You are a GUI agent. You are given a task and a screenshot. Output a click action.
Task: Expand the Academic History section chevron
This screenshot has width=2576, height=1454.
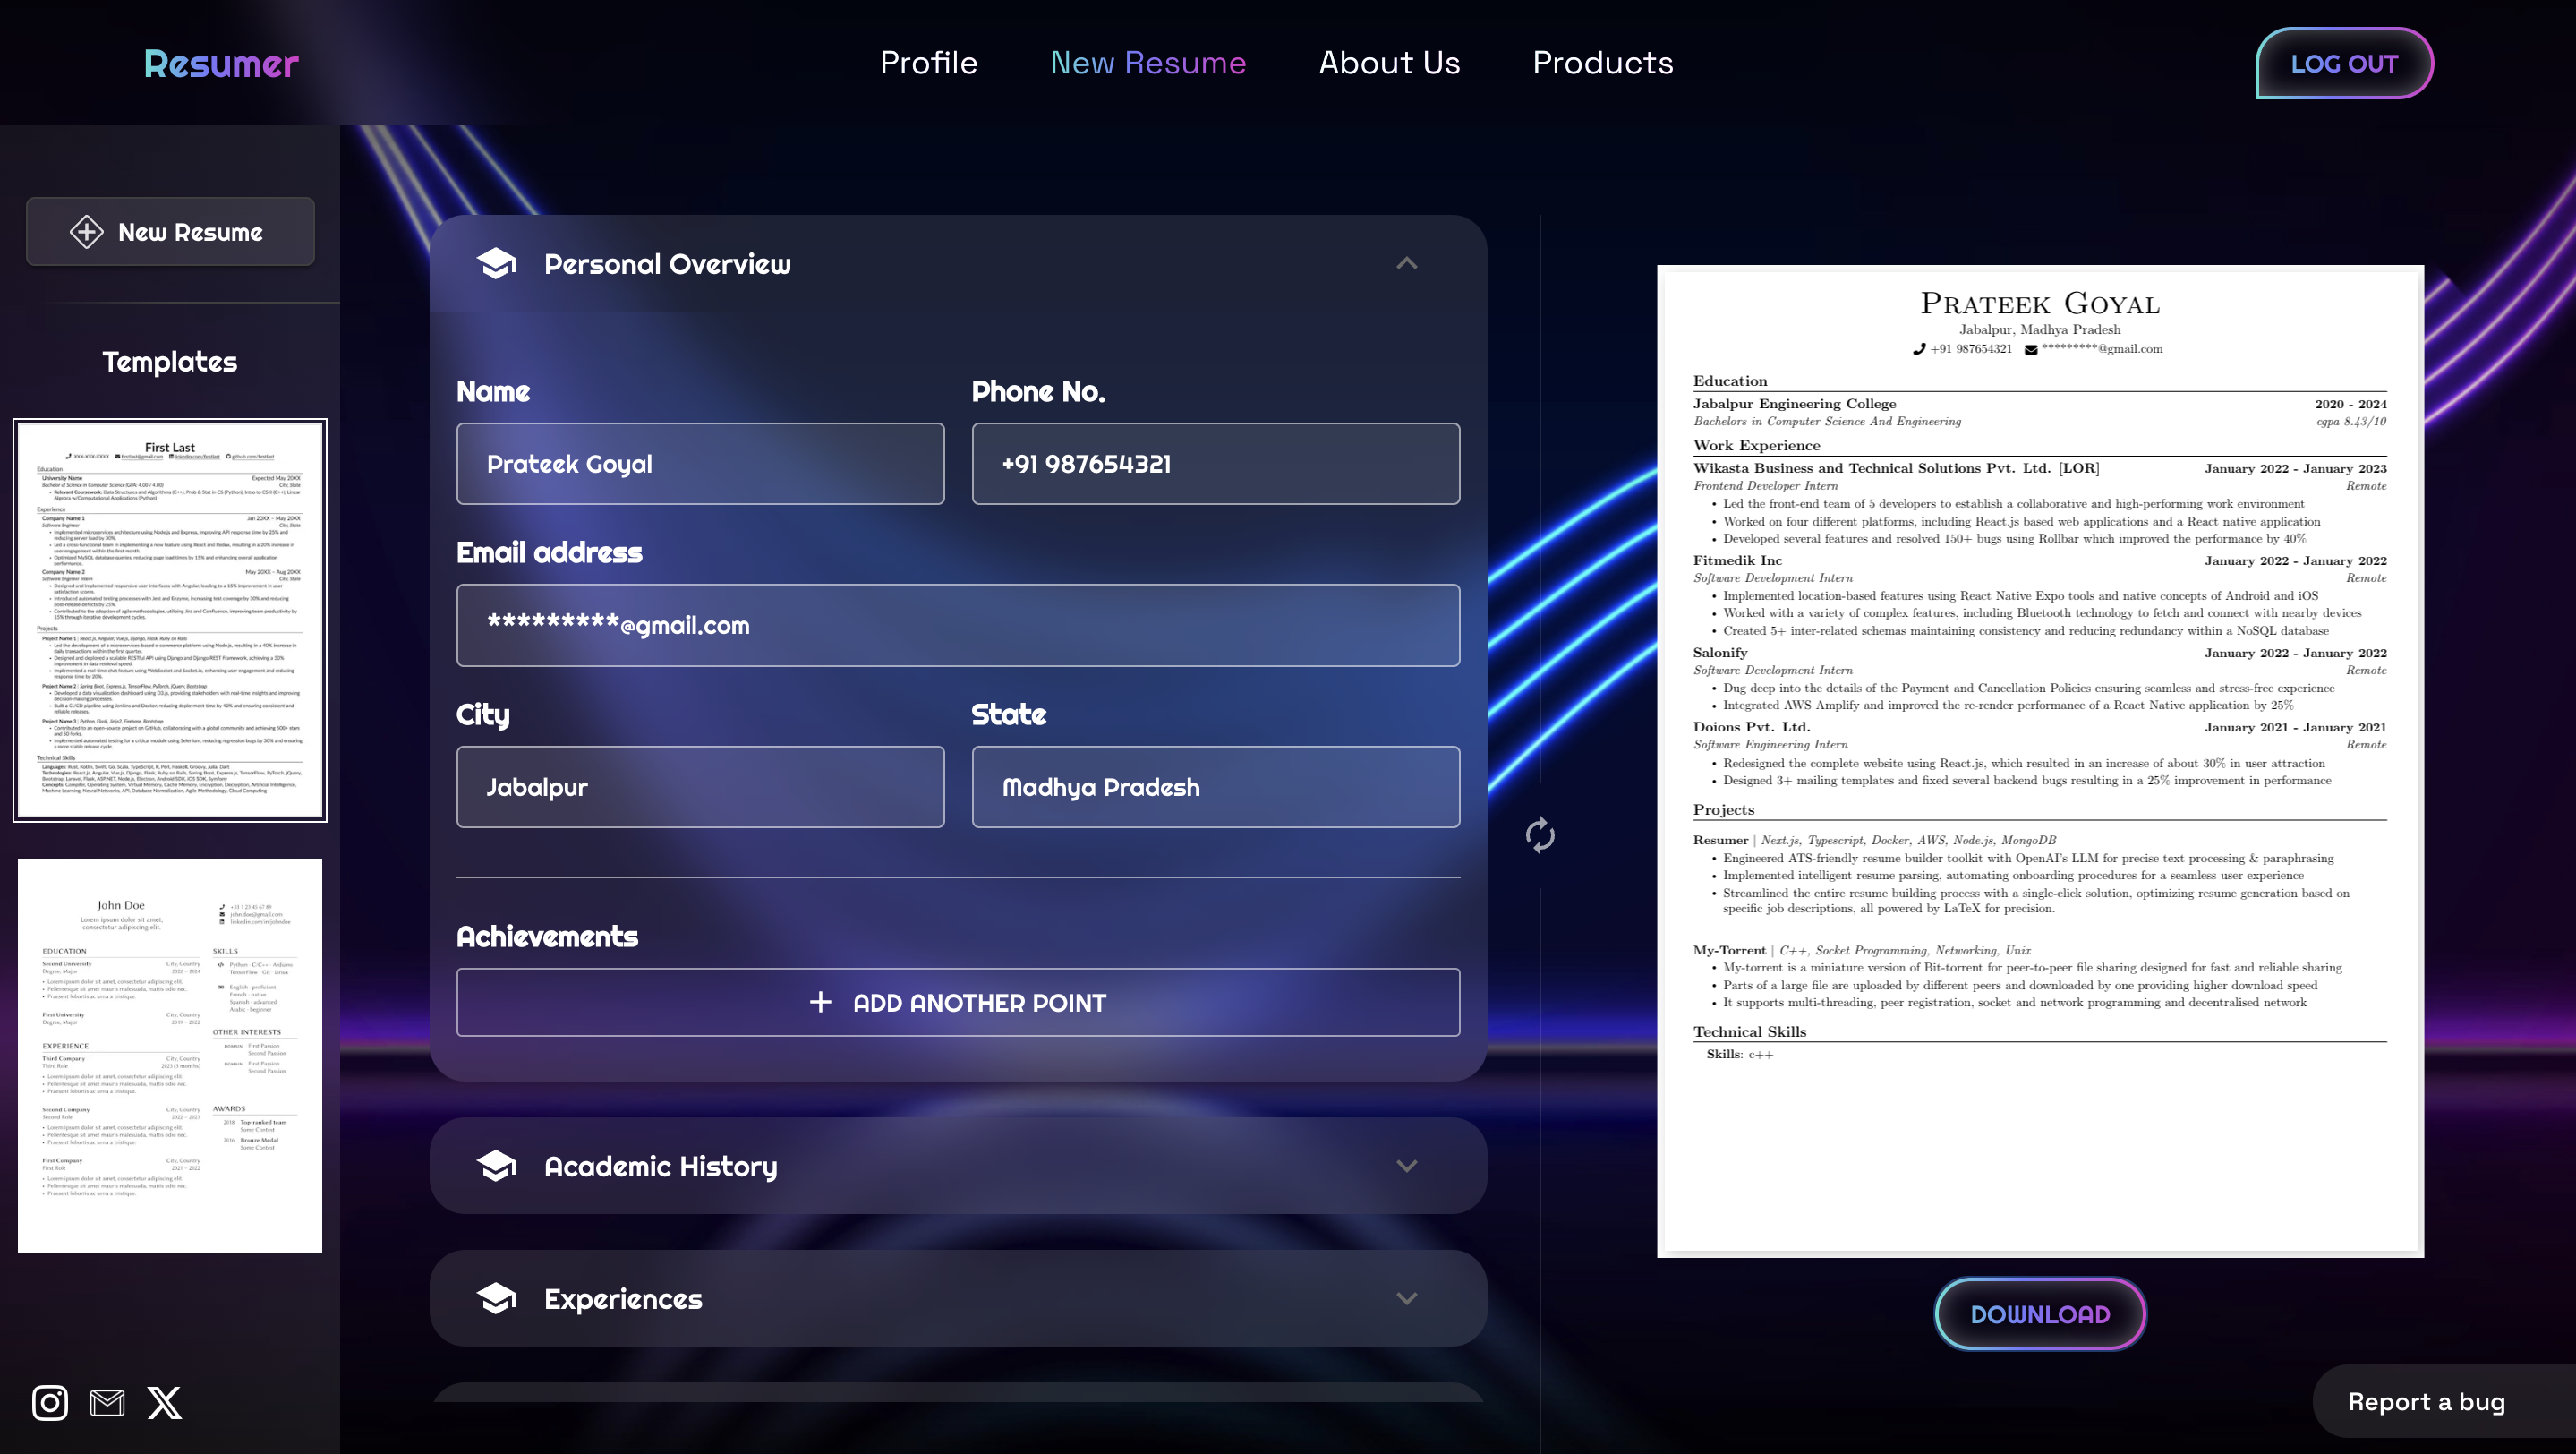click(1406, 1166)
